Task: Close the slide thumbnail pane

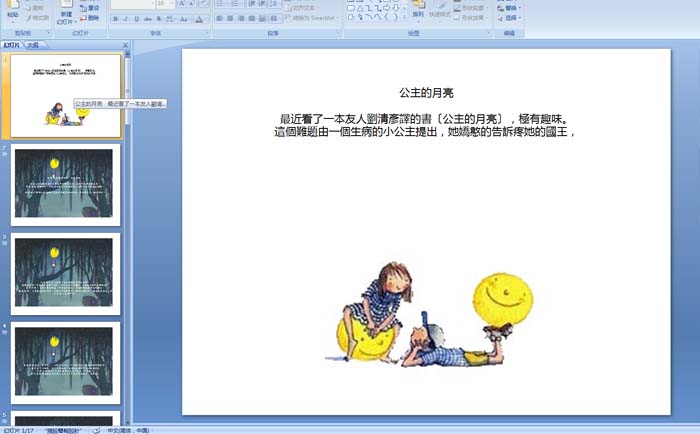Action: (125, 45)
